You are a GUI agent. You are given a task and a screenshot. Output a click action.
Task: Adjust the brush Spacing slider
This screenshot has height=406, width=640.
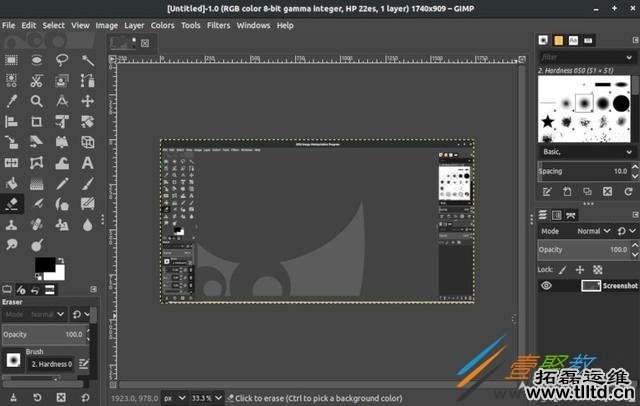pyautogui.click(x=584, y=171)
